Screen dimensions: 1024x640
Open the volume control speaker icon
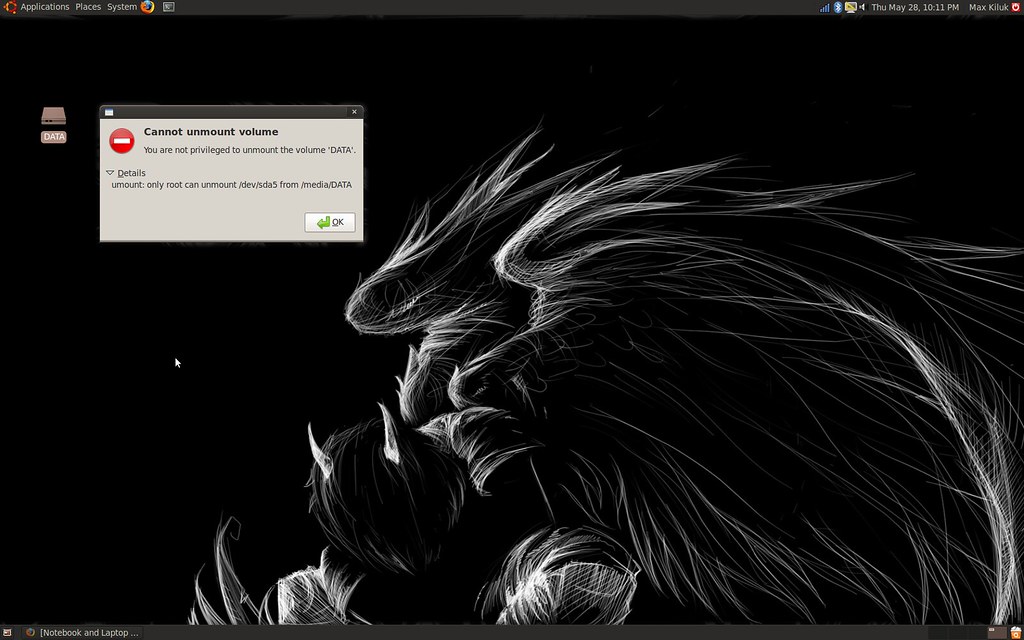pos(862,7)
